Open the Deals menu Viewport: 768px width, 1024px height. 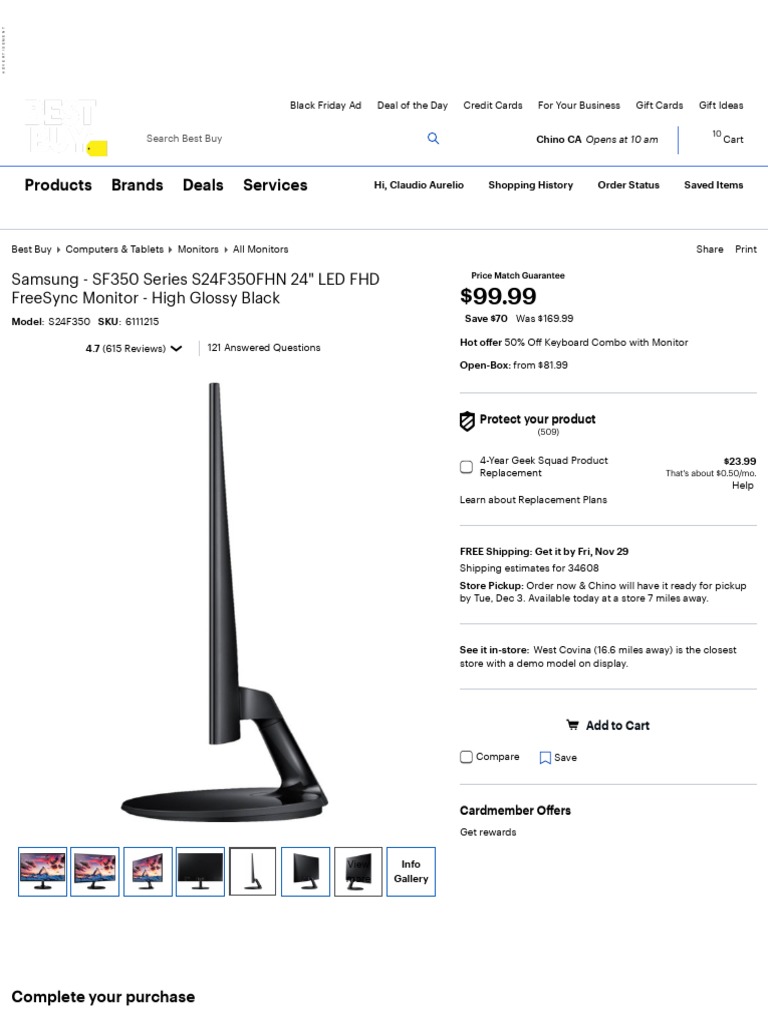203,185
